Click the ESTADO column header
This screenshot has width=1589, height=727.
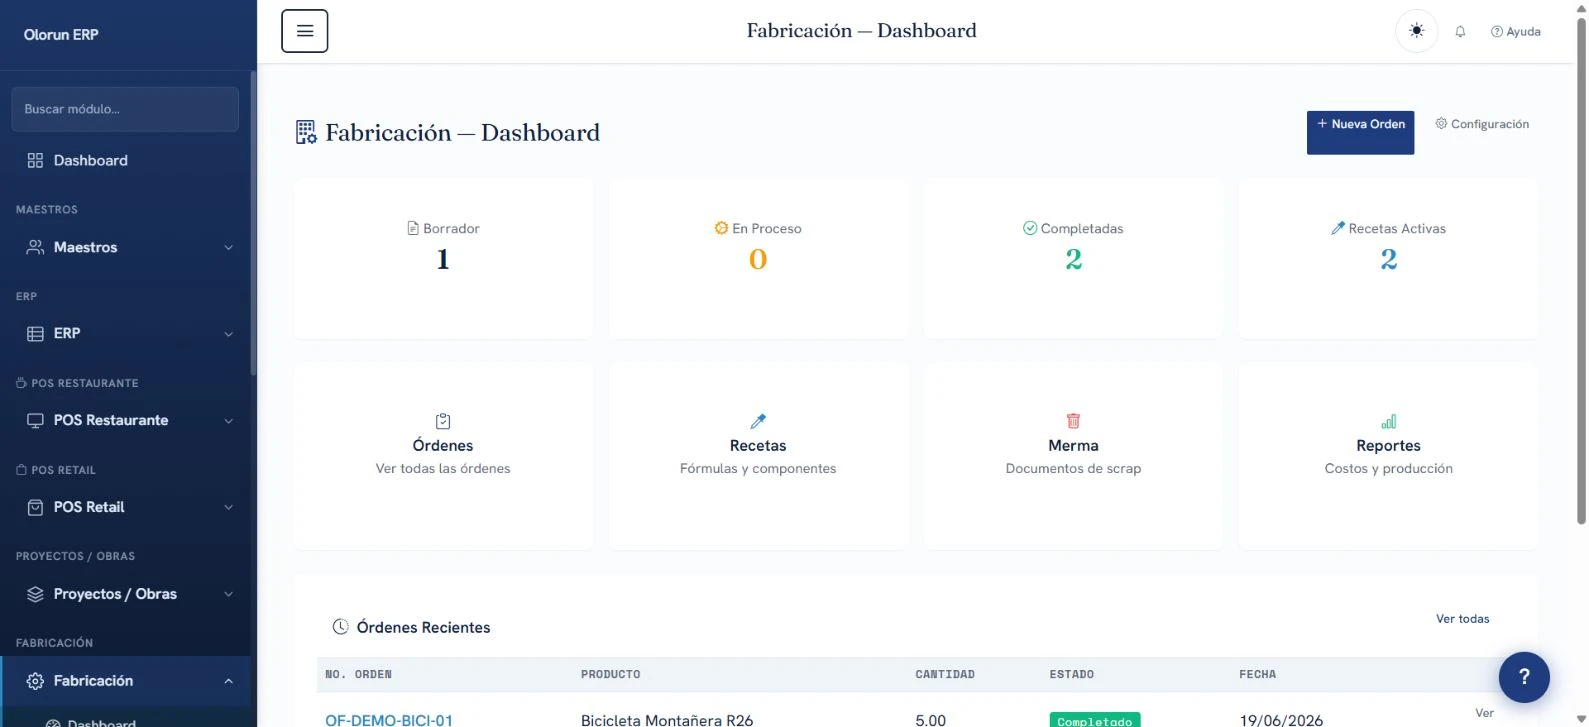pos(1071,675)
